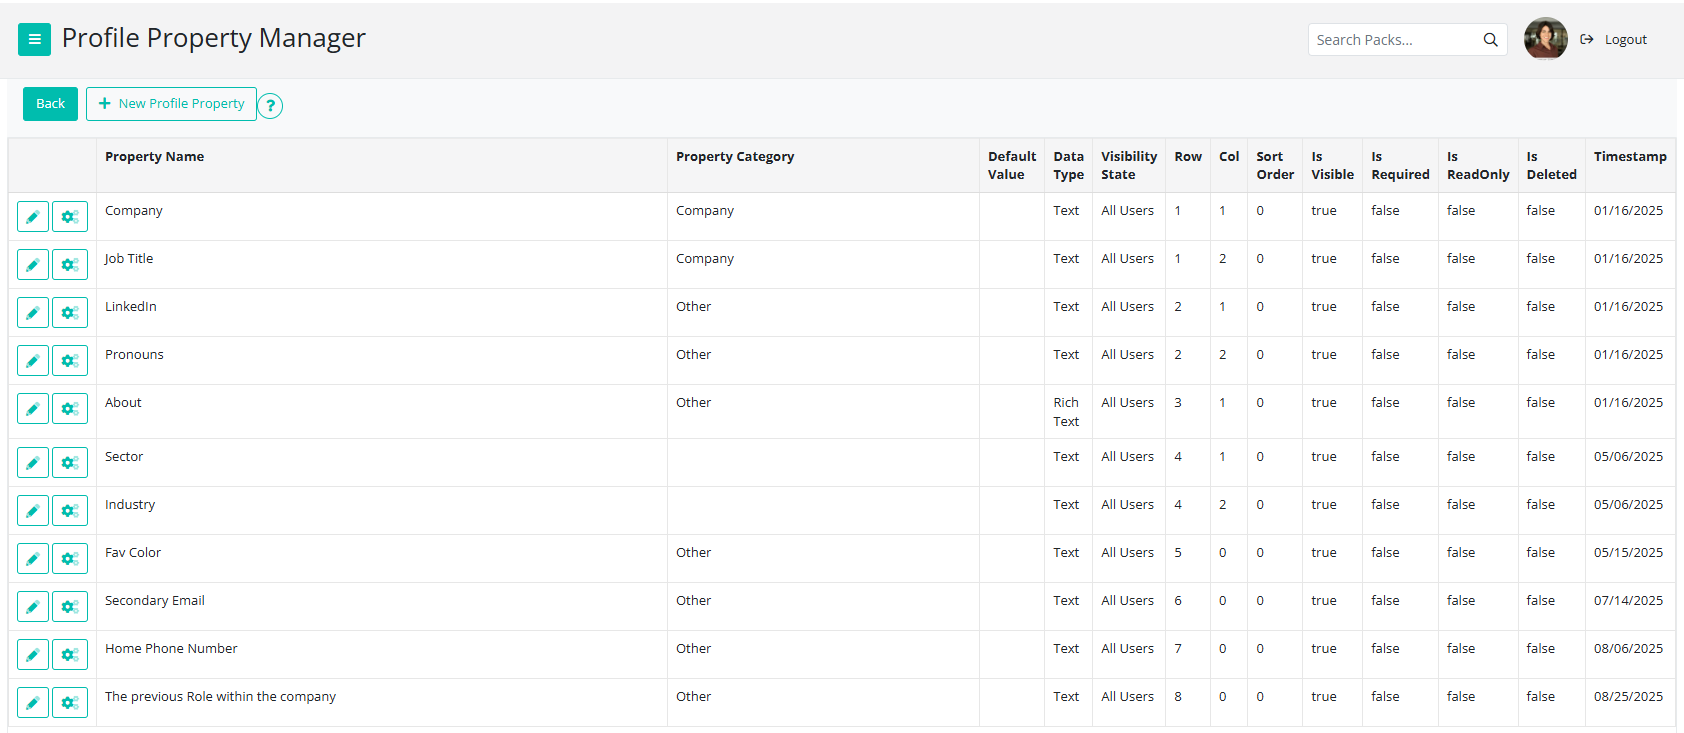
Task: Click the Property Name column header
Action: (x=155, y=157)
